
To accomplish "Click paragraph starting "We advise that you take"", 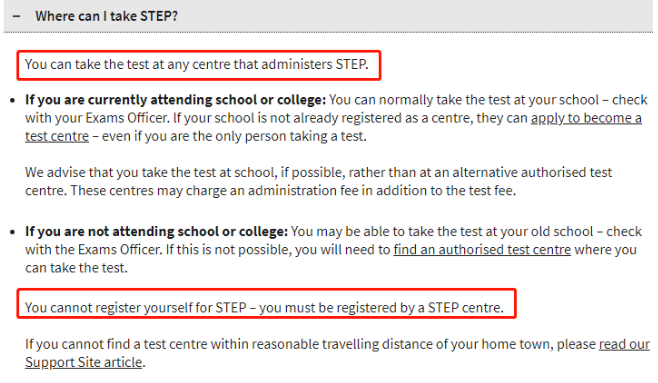I will (x=319, y=182).
